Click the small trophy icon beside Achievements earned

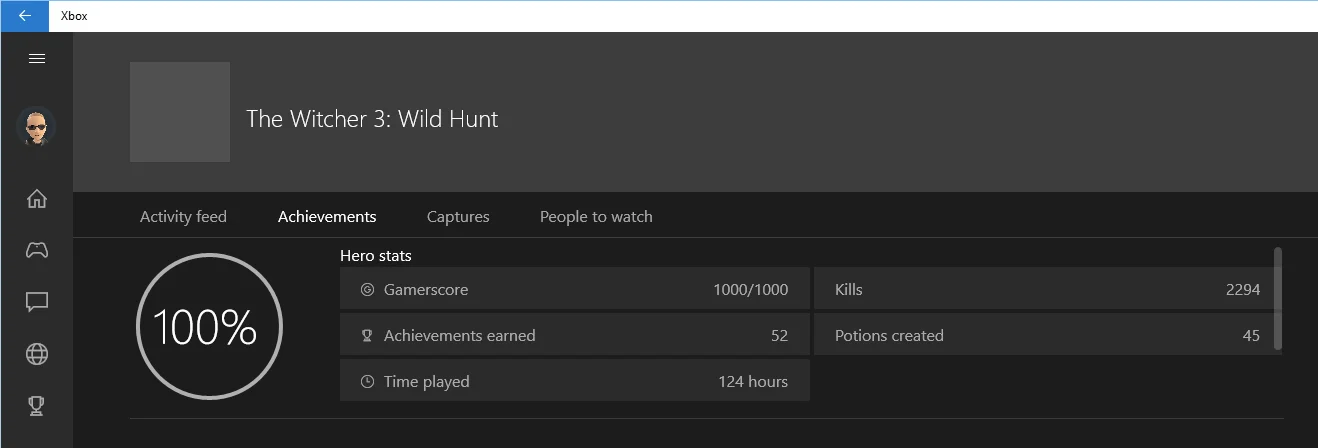coord(367,336)
